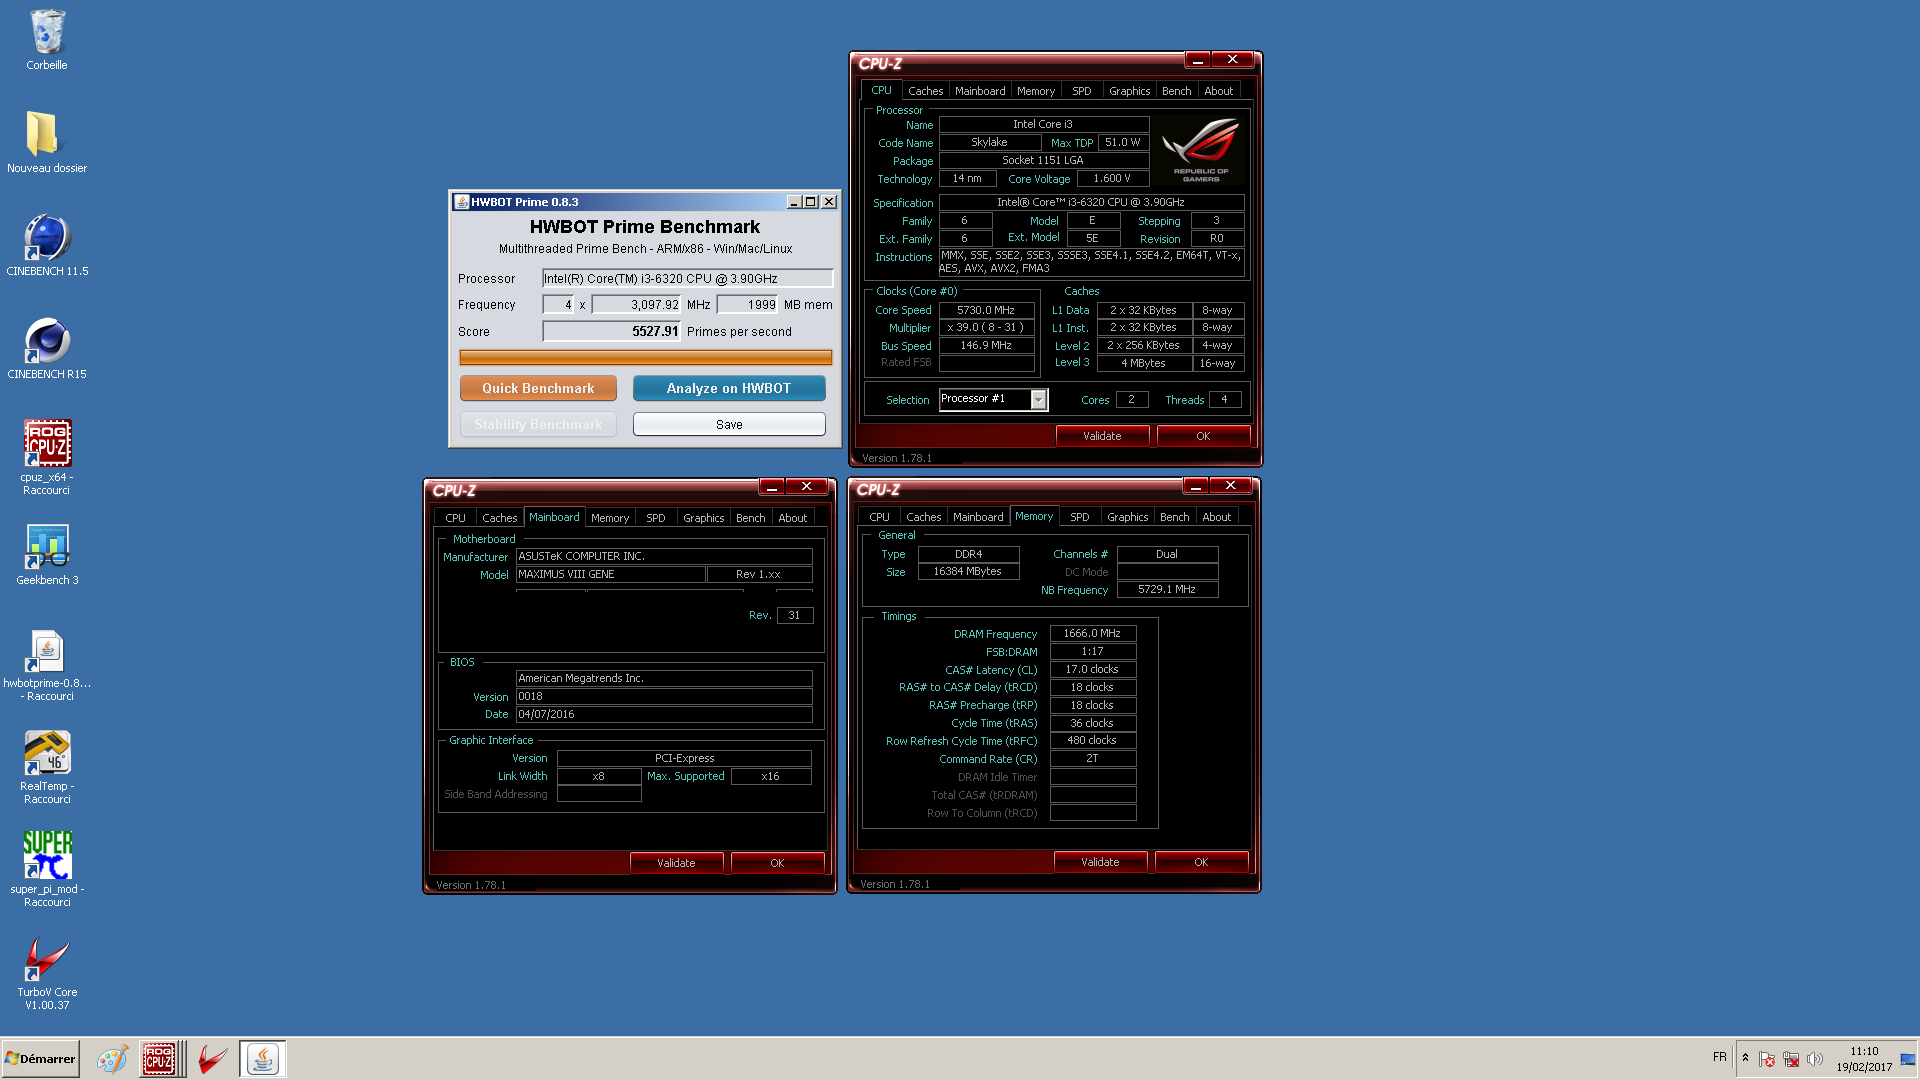
Task: Open Processor #1 selection dropdown
Action: pyautogui.click(x=1039, y=400)
